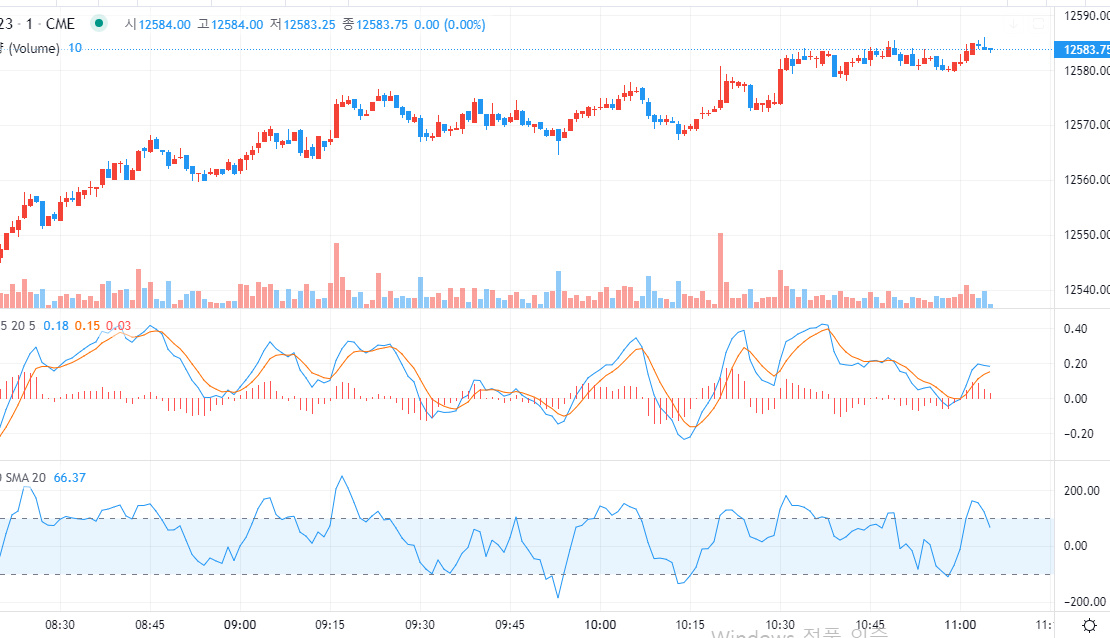Click the closing price value after 종
1110x638 pixels.
[x=382, y=25]
